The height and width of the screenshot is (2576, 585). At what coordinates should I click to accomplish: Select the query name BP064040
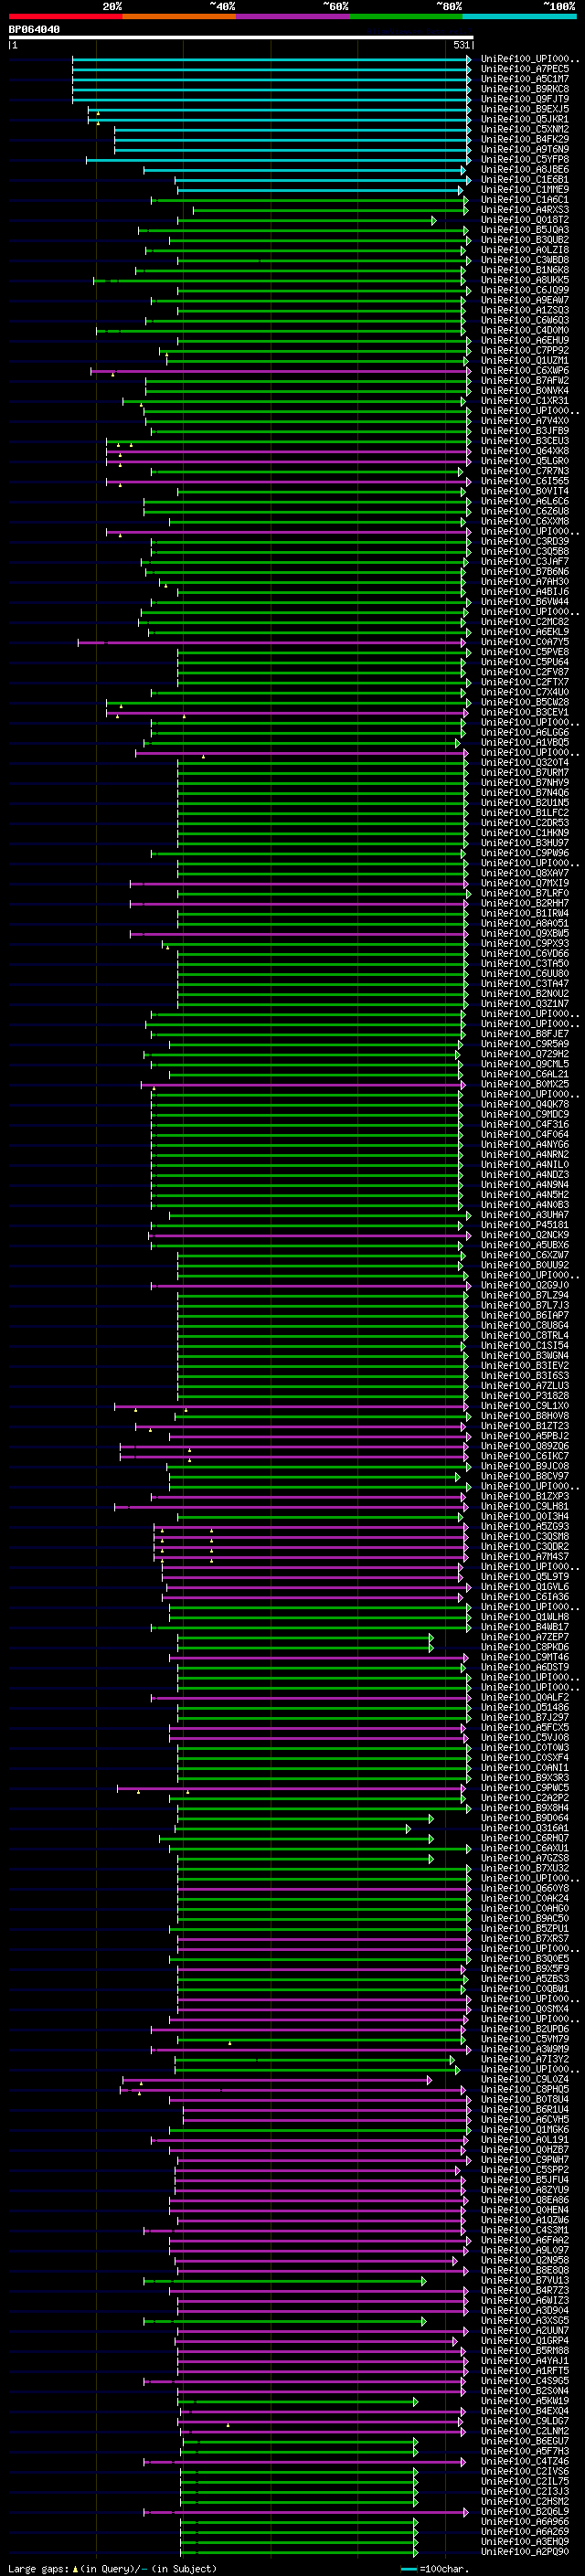click(x=34, y=30)
